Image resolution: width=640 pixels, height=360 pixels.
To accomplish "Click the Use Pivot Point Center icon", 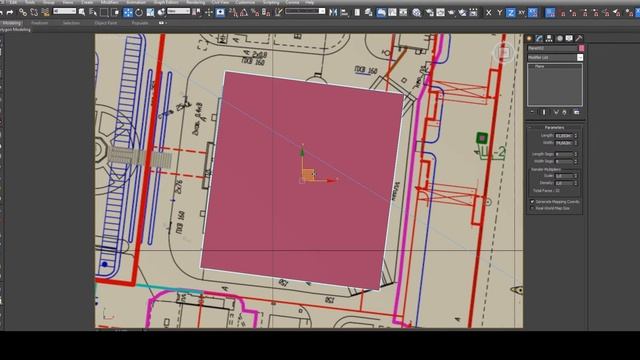I will (x=197, y=13).
